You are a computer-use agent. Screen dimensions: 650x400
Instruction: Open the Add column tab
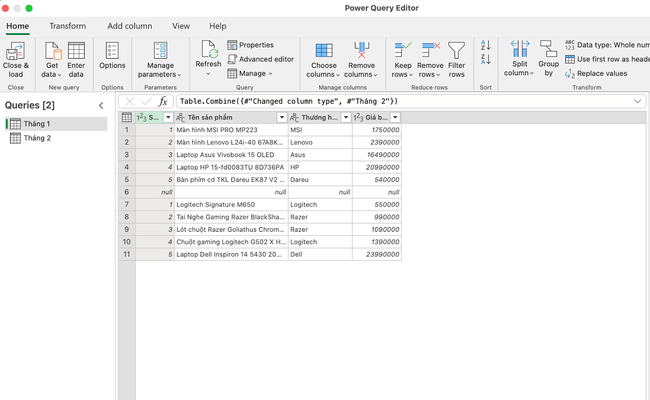pos(129,26)
